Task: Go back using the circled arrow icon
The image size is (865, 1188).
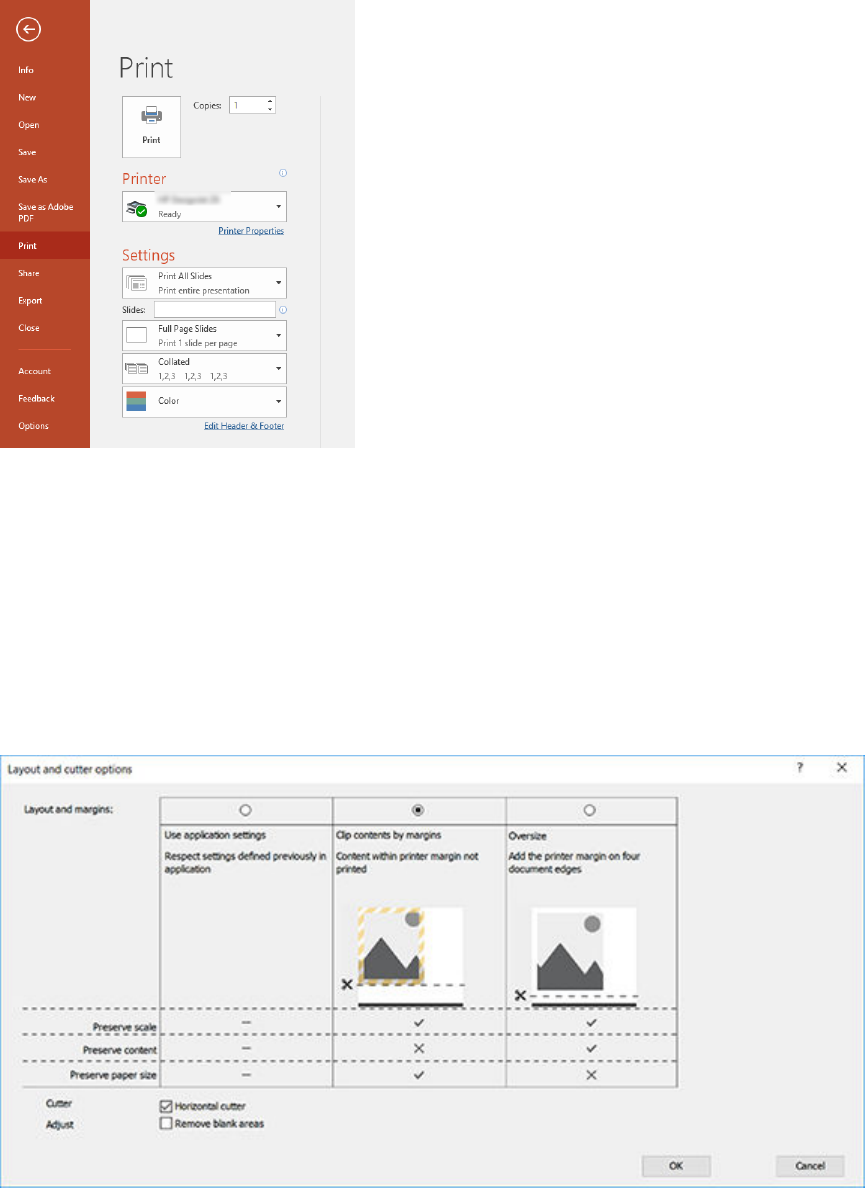Action: click(29, 30)
